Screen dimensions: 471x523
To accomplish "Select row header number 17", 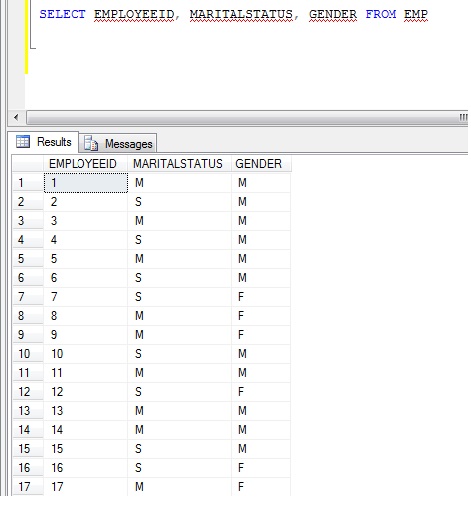I will click(x=28, y=487).
